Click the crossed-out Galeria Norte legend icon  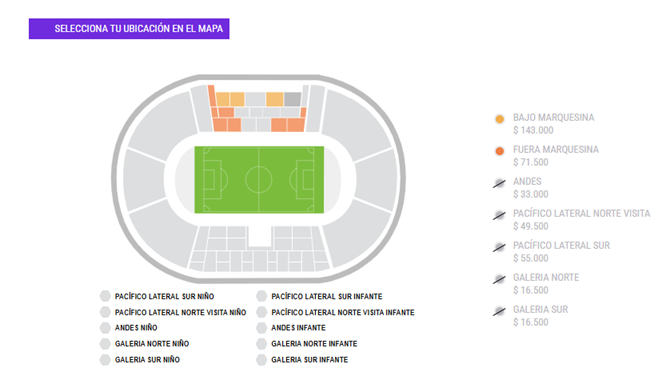tap(499, 279)
